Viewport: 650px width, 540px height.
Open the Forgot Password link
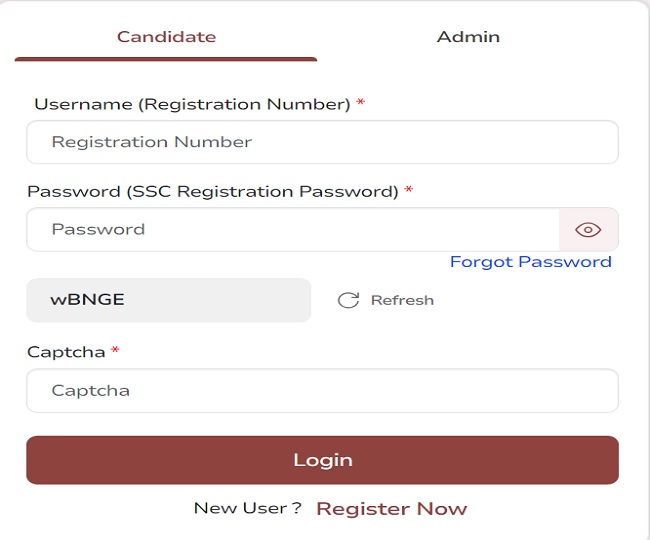point(530,262)
